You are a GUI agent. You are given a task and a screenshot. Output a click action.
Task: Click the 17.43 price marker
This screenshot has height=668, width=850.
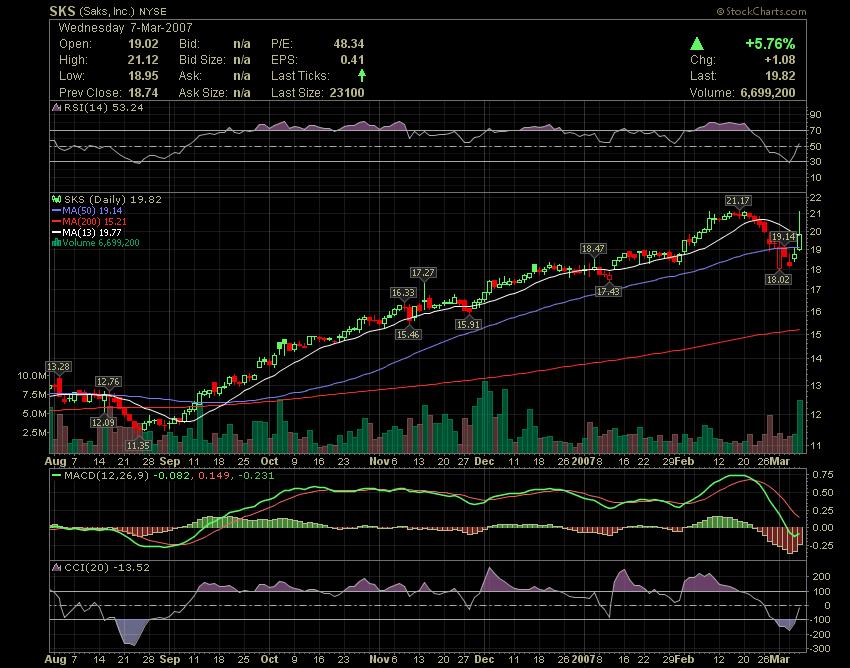click(x=608, y=291)
